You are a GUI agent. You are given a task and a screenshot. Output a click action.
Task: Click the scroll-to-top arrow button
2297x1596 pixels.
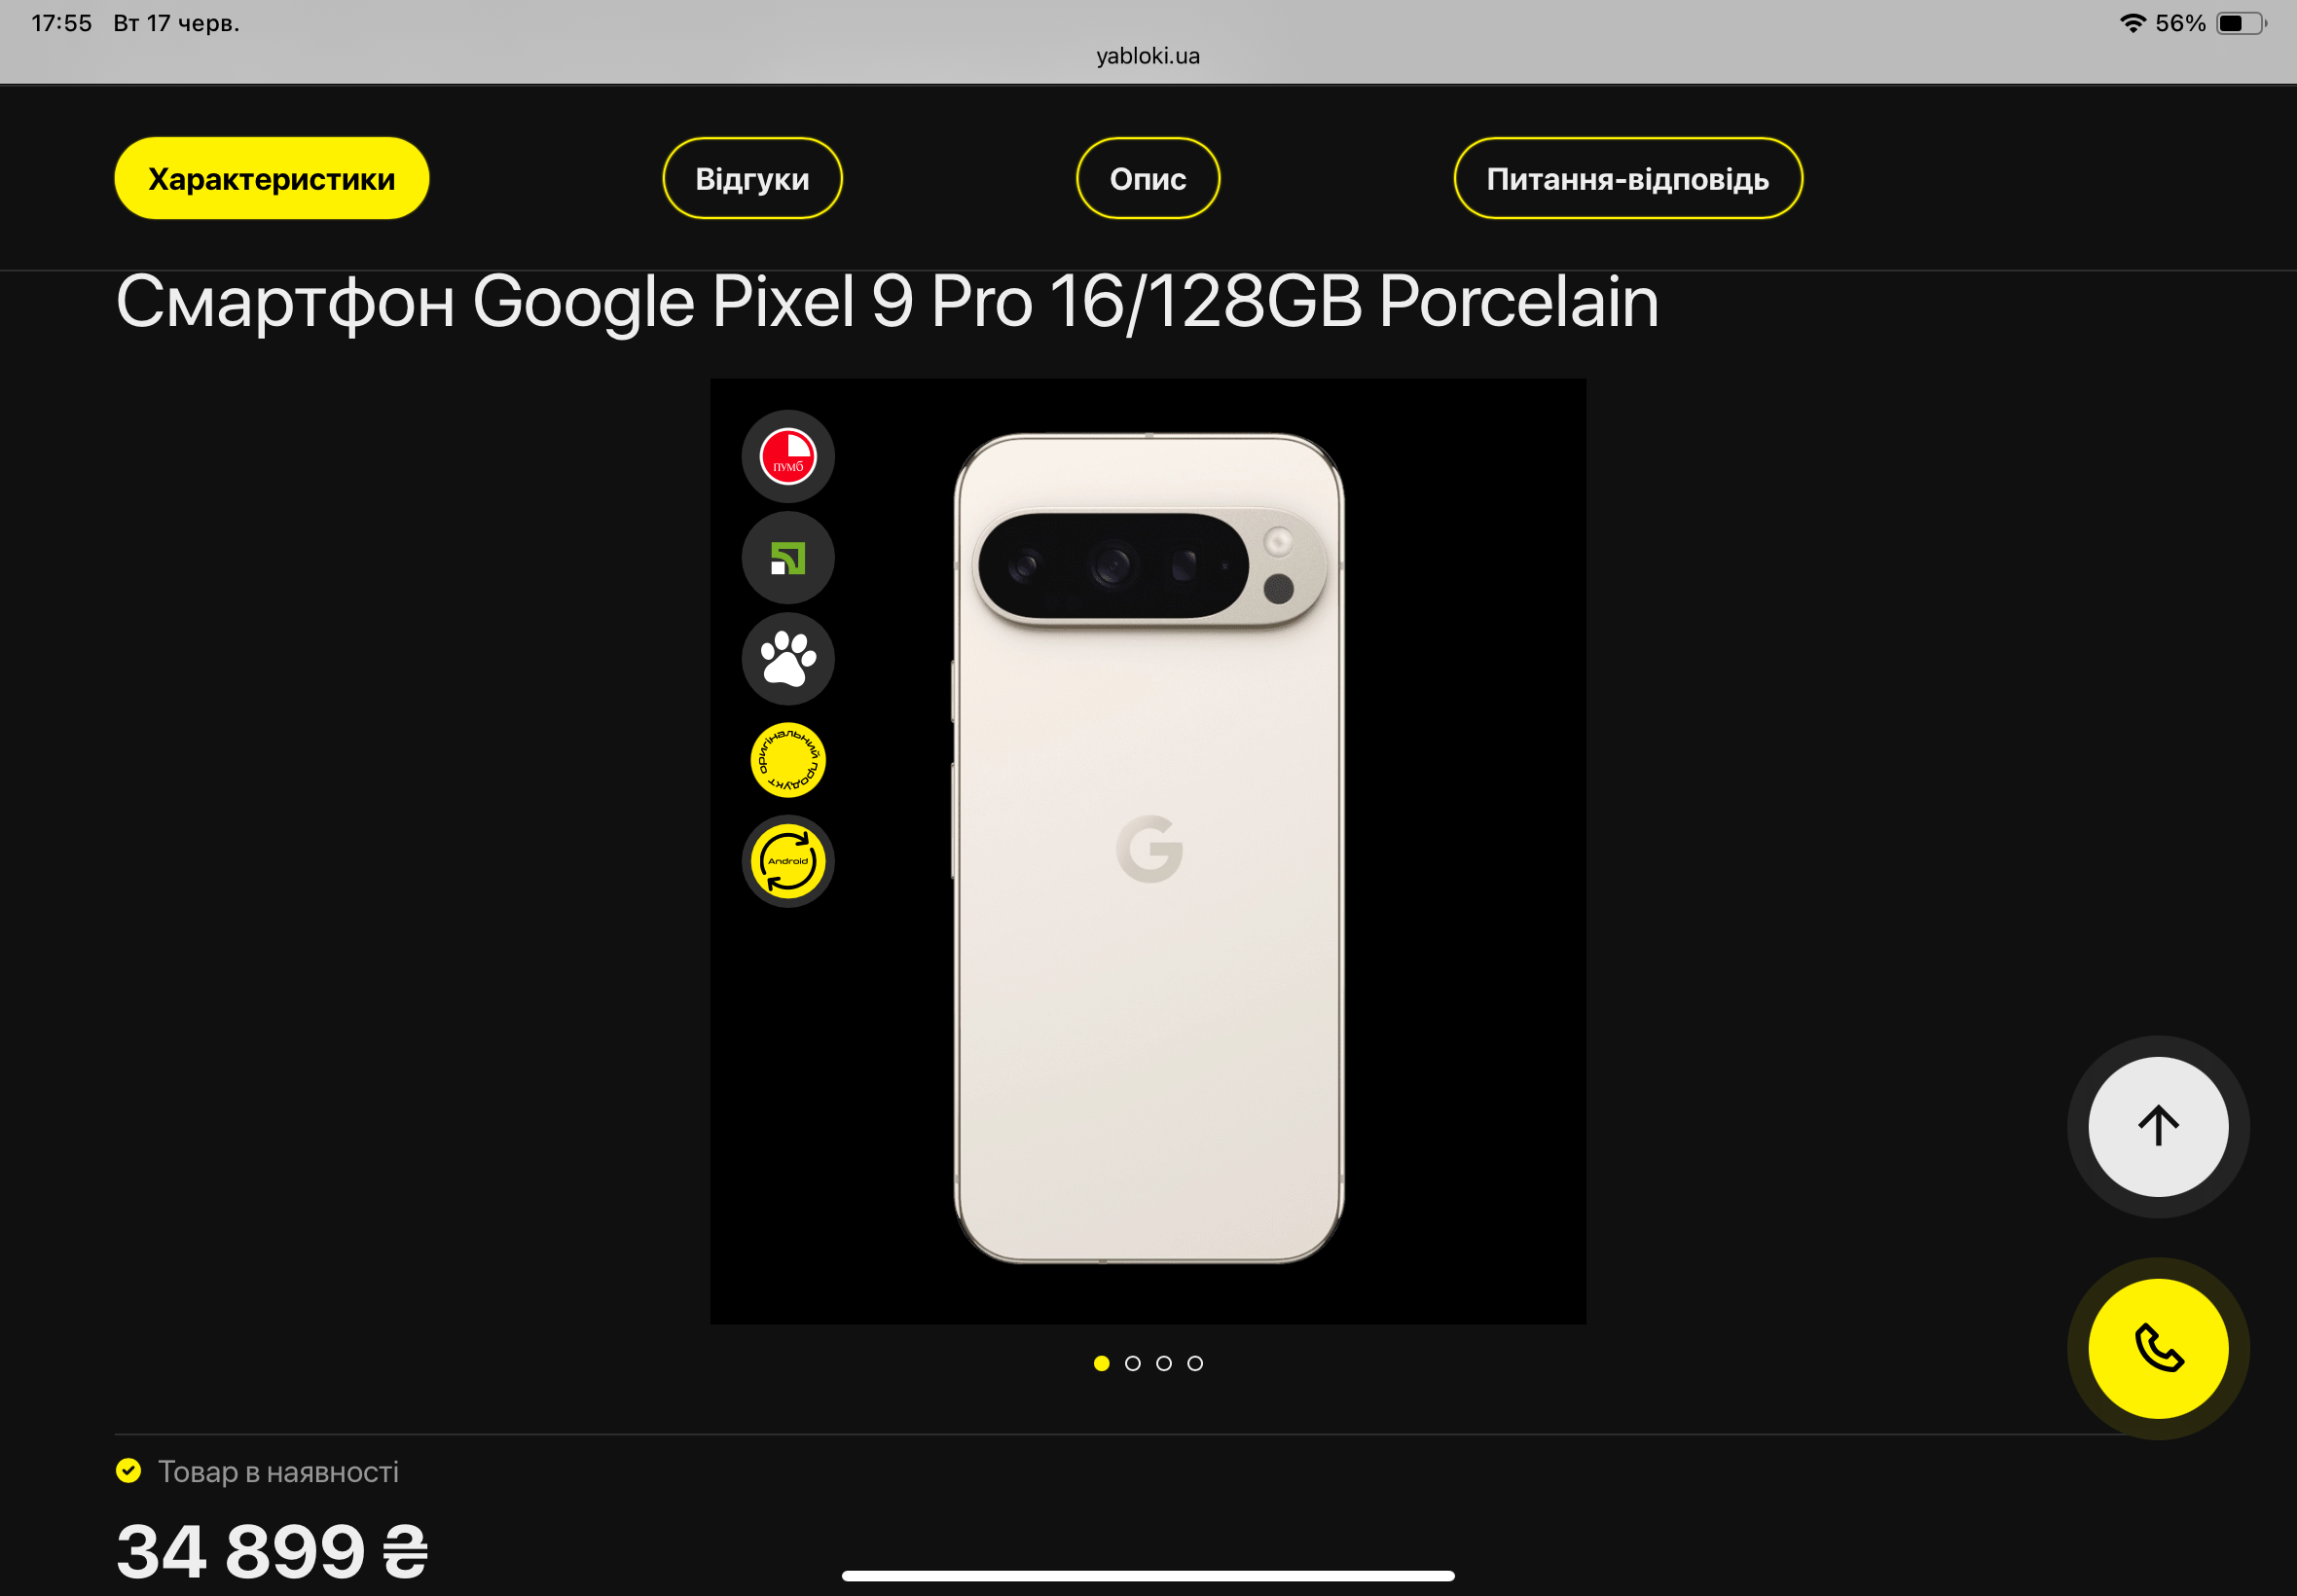(2158, 1126)
